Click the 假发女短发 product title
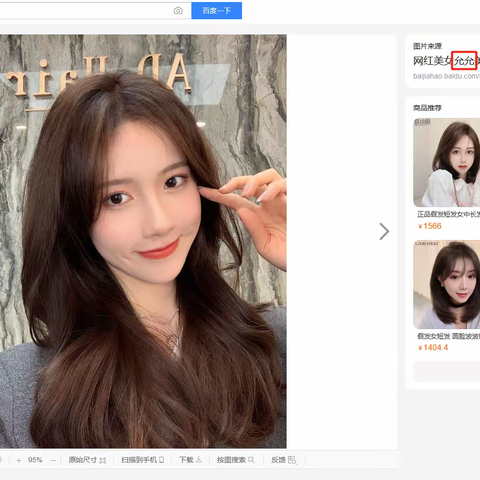The width and height of the screenshot is (480, 480). click(449, 336)
